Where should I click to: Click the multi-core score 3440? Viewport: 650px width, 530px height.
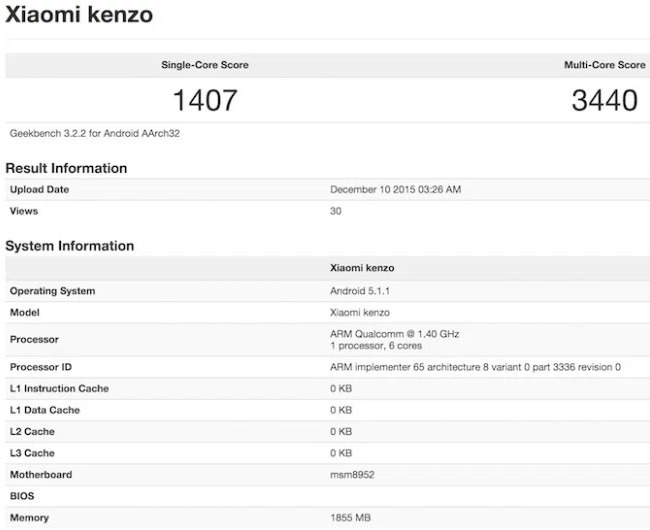pyautogui.click(x=604, y=100)
